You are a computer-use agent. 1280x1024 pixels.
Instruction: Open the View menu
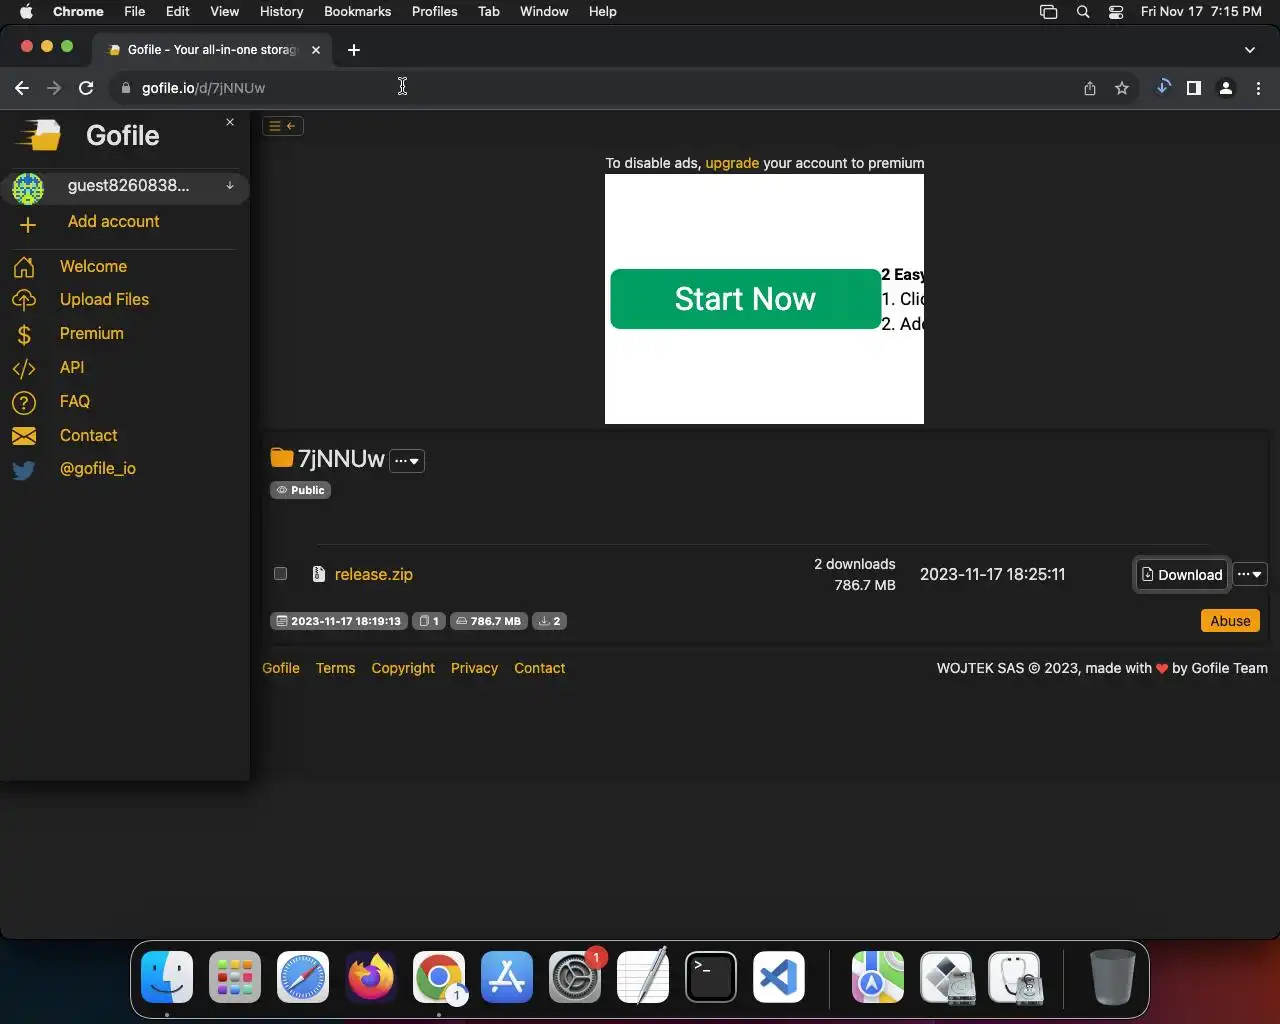[224, 12]
